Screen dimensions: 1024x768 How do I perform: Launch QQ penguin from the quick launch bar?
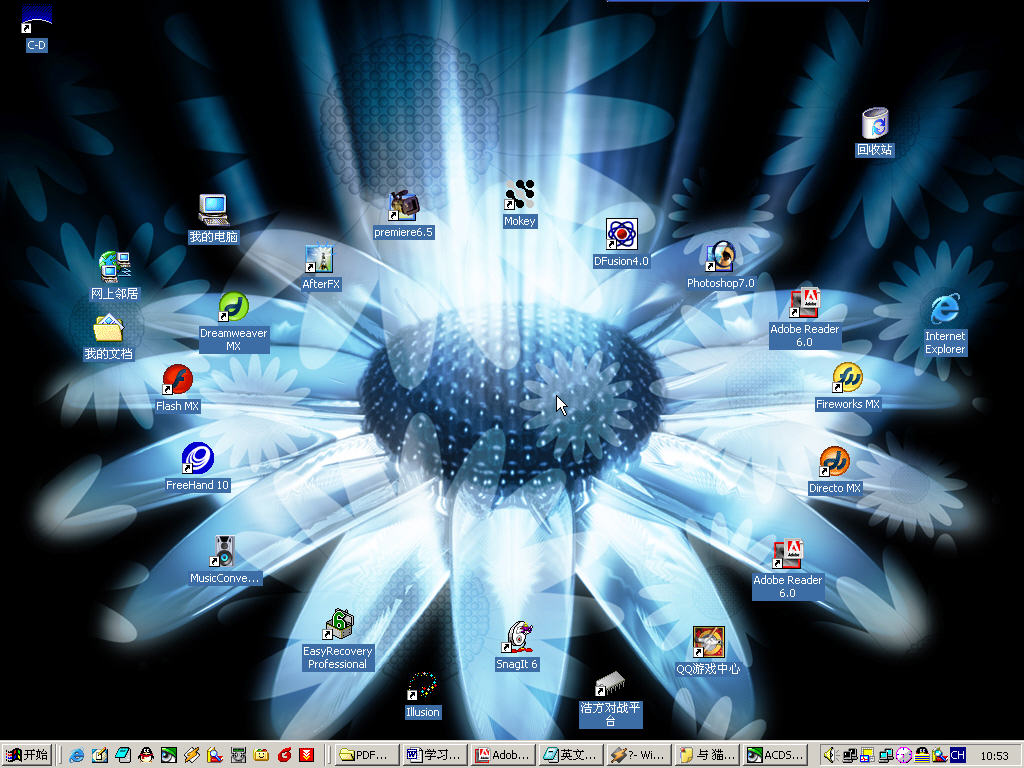[146, 756]
